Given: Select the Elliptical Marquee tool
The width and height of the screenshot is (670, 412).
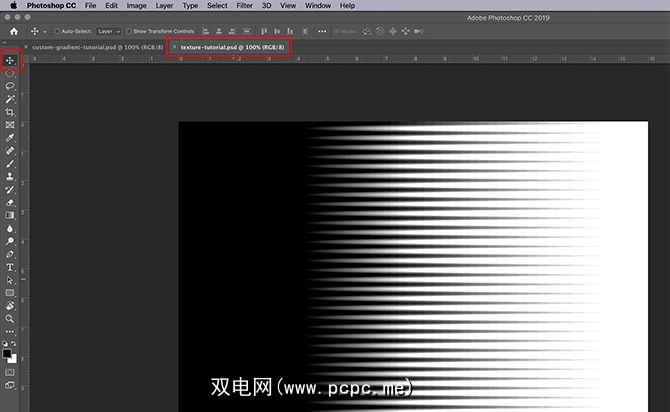Looking at the screenshot, I should point(10,74).
